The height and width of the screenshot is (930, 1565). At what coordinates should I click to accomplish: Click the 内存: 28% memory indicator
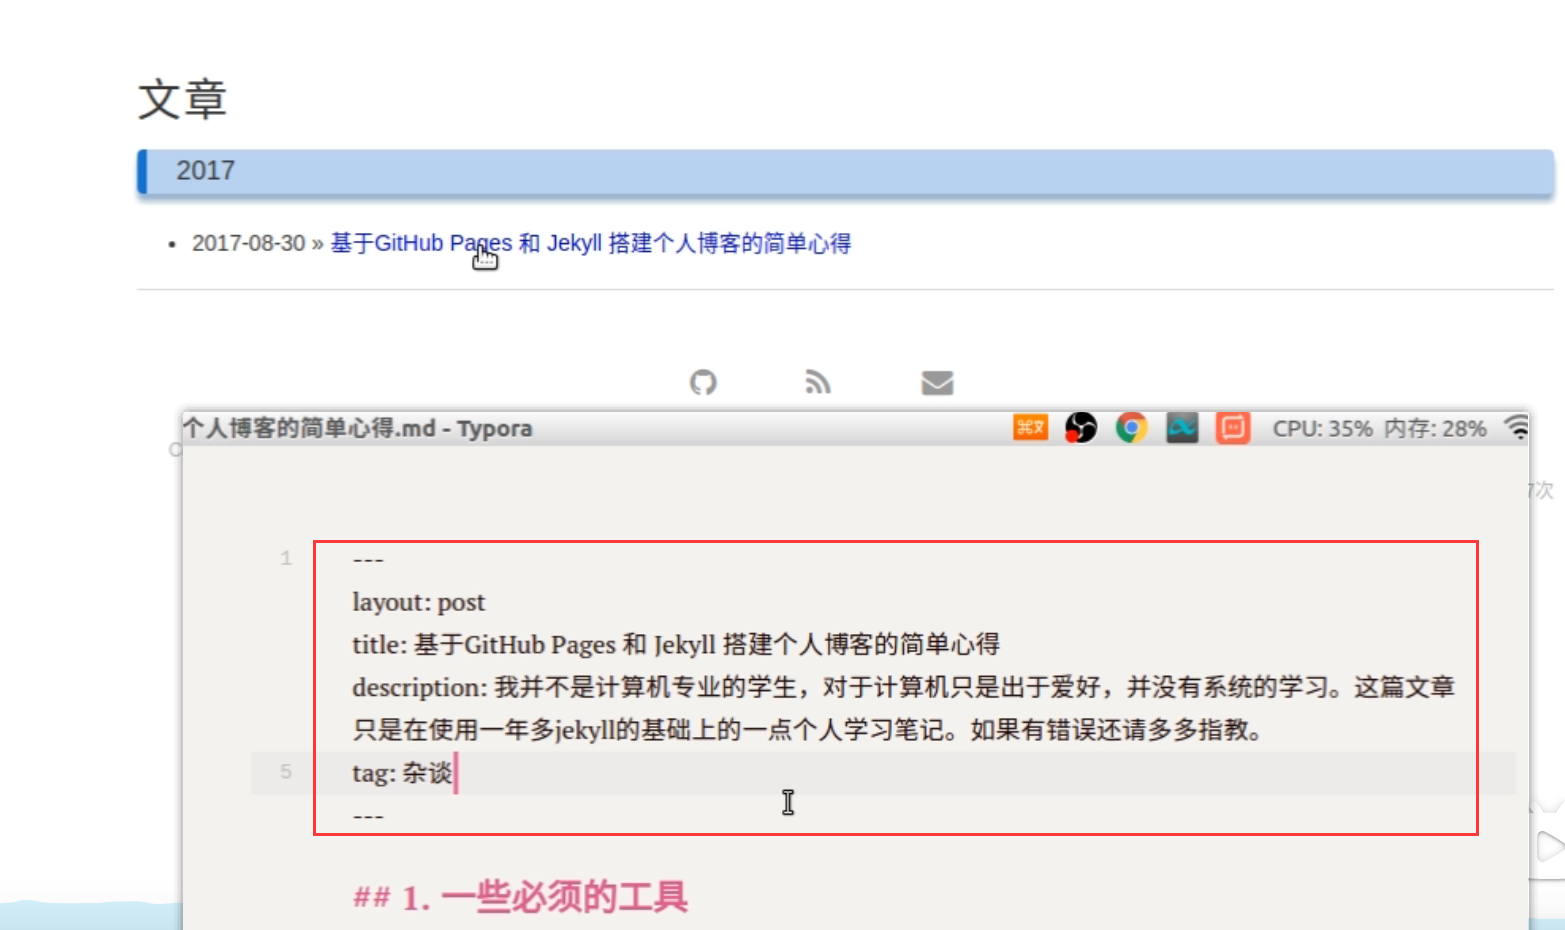1435,429
